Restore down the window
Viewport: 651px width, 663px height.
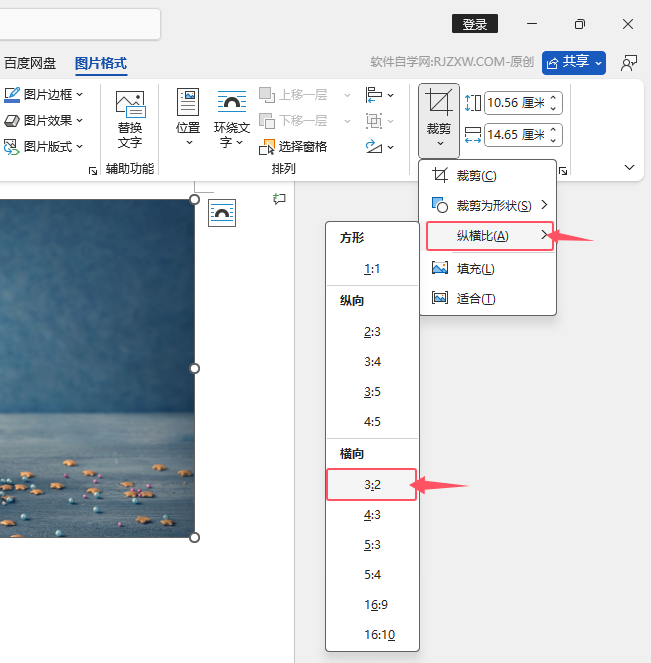tap(580, 24)
